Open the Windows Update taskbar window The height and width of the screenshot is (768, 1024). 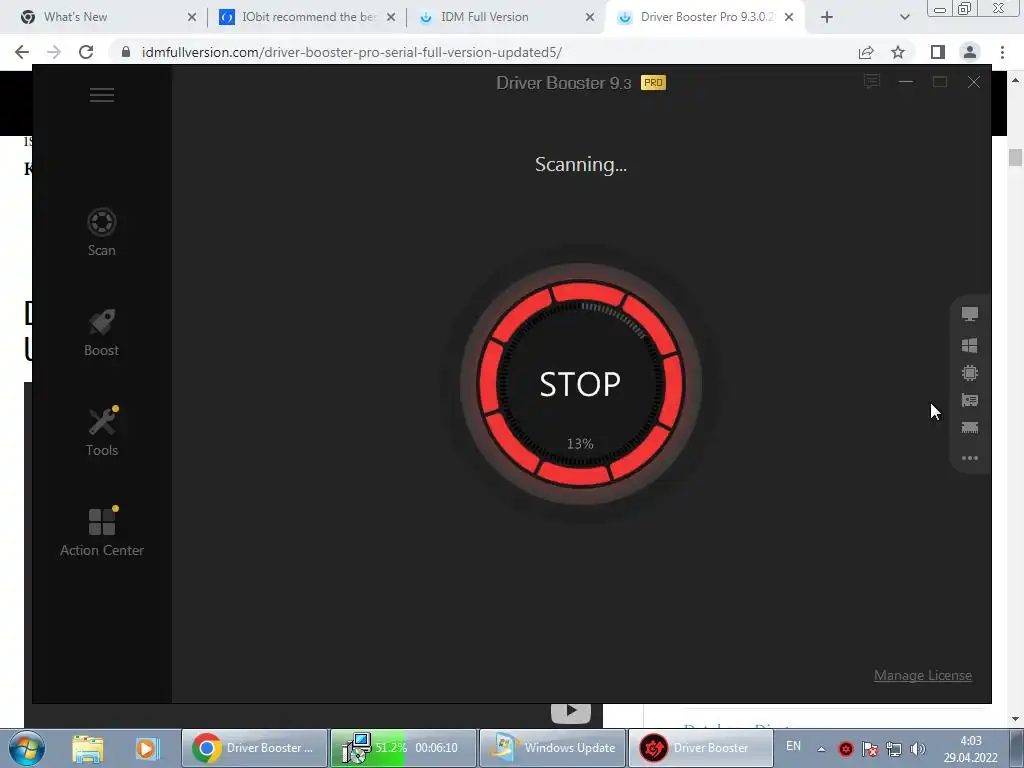(x=552, y=748)
